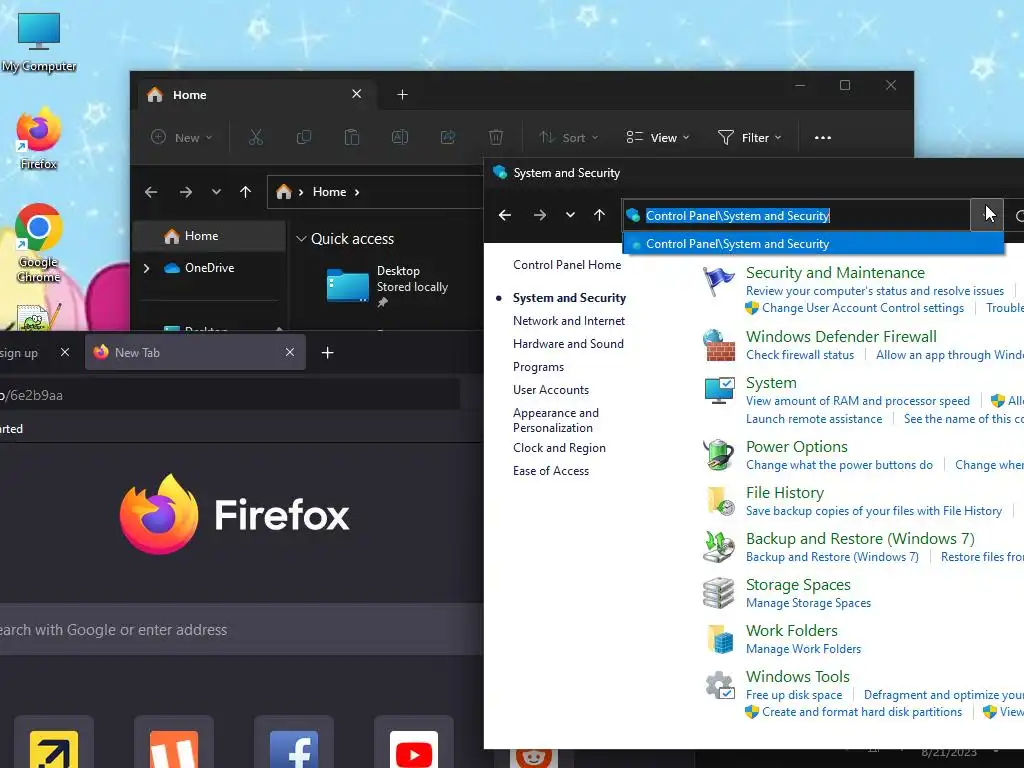Image resolution: width=1024 pixels, height=768 pixels.
Task: Add a new File Explorer tab
Action: coord(402,95)
